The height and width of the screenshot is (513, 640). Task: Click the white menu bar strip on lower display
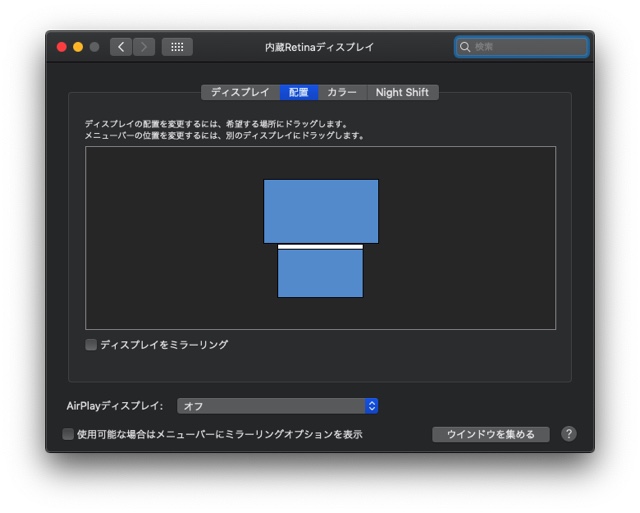tap(320, 247)
